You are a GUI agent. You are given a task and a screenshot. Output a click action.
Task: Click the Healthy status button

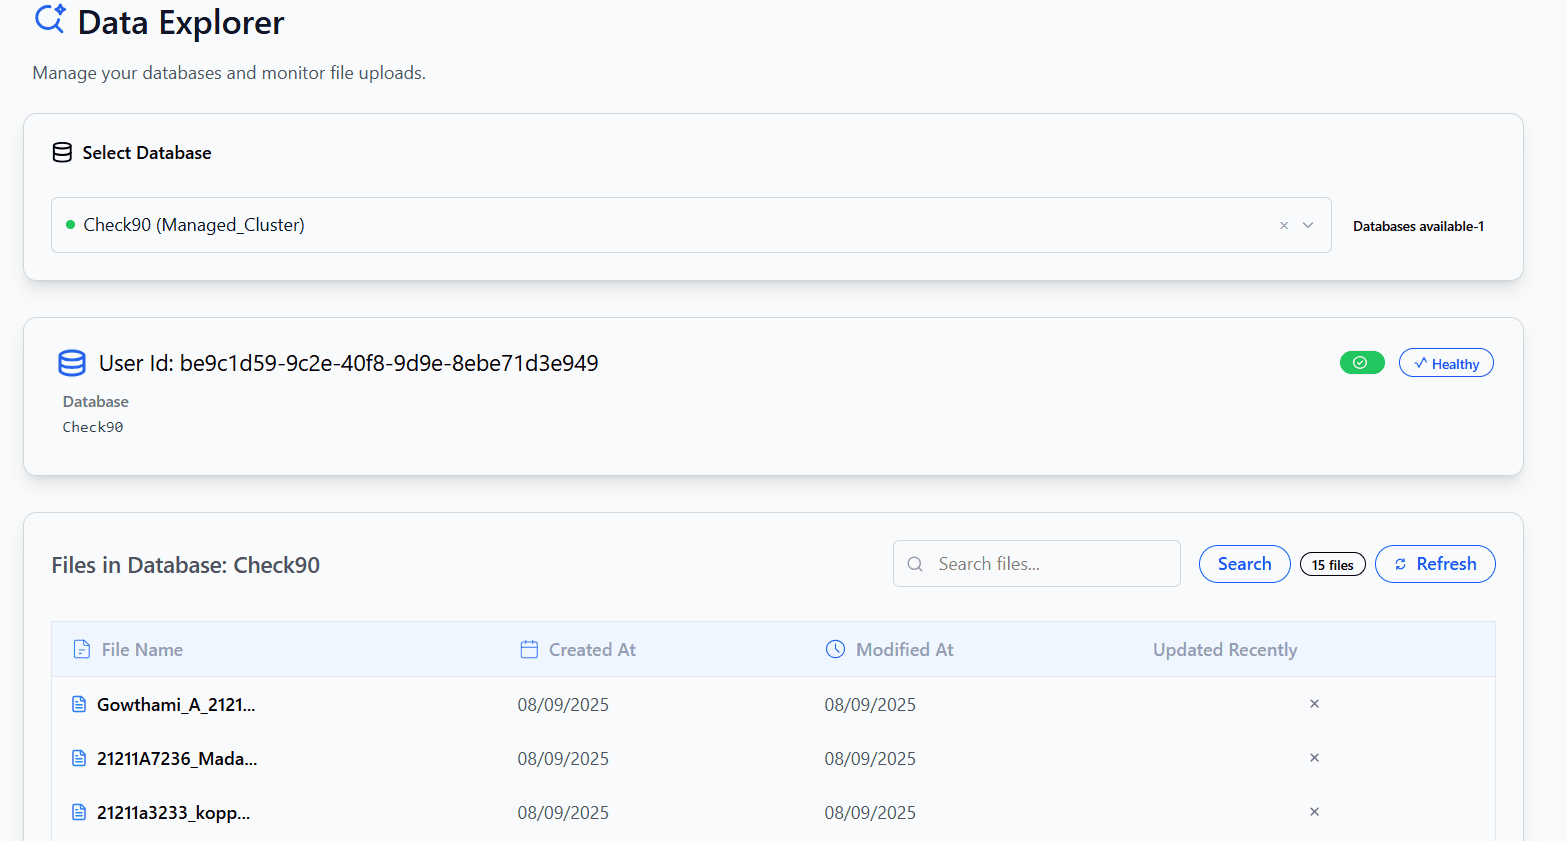pyautogui.click(x=1445, y=363)
